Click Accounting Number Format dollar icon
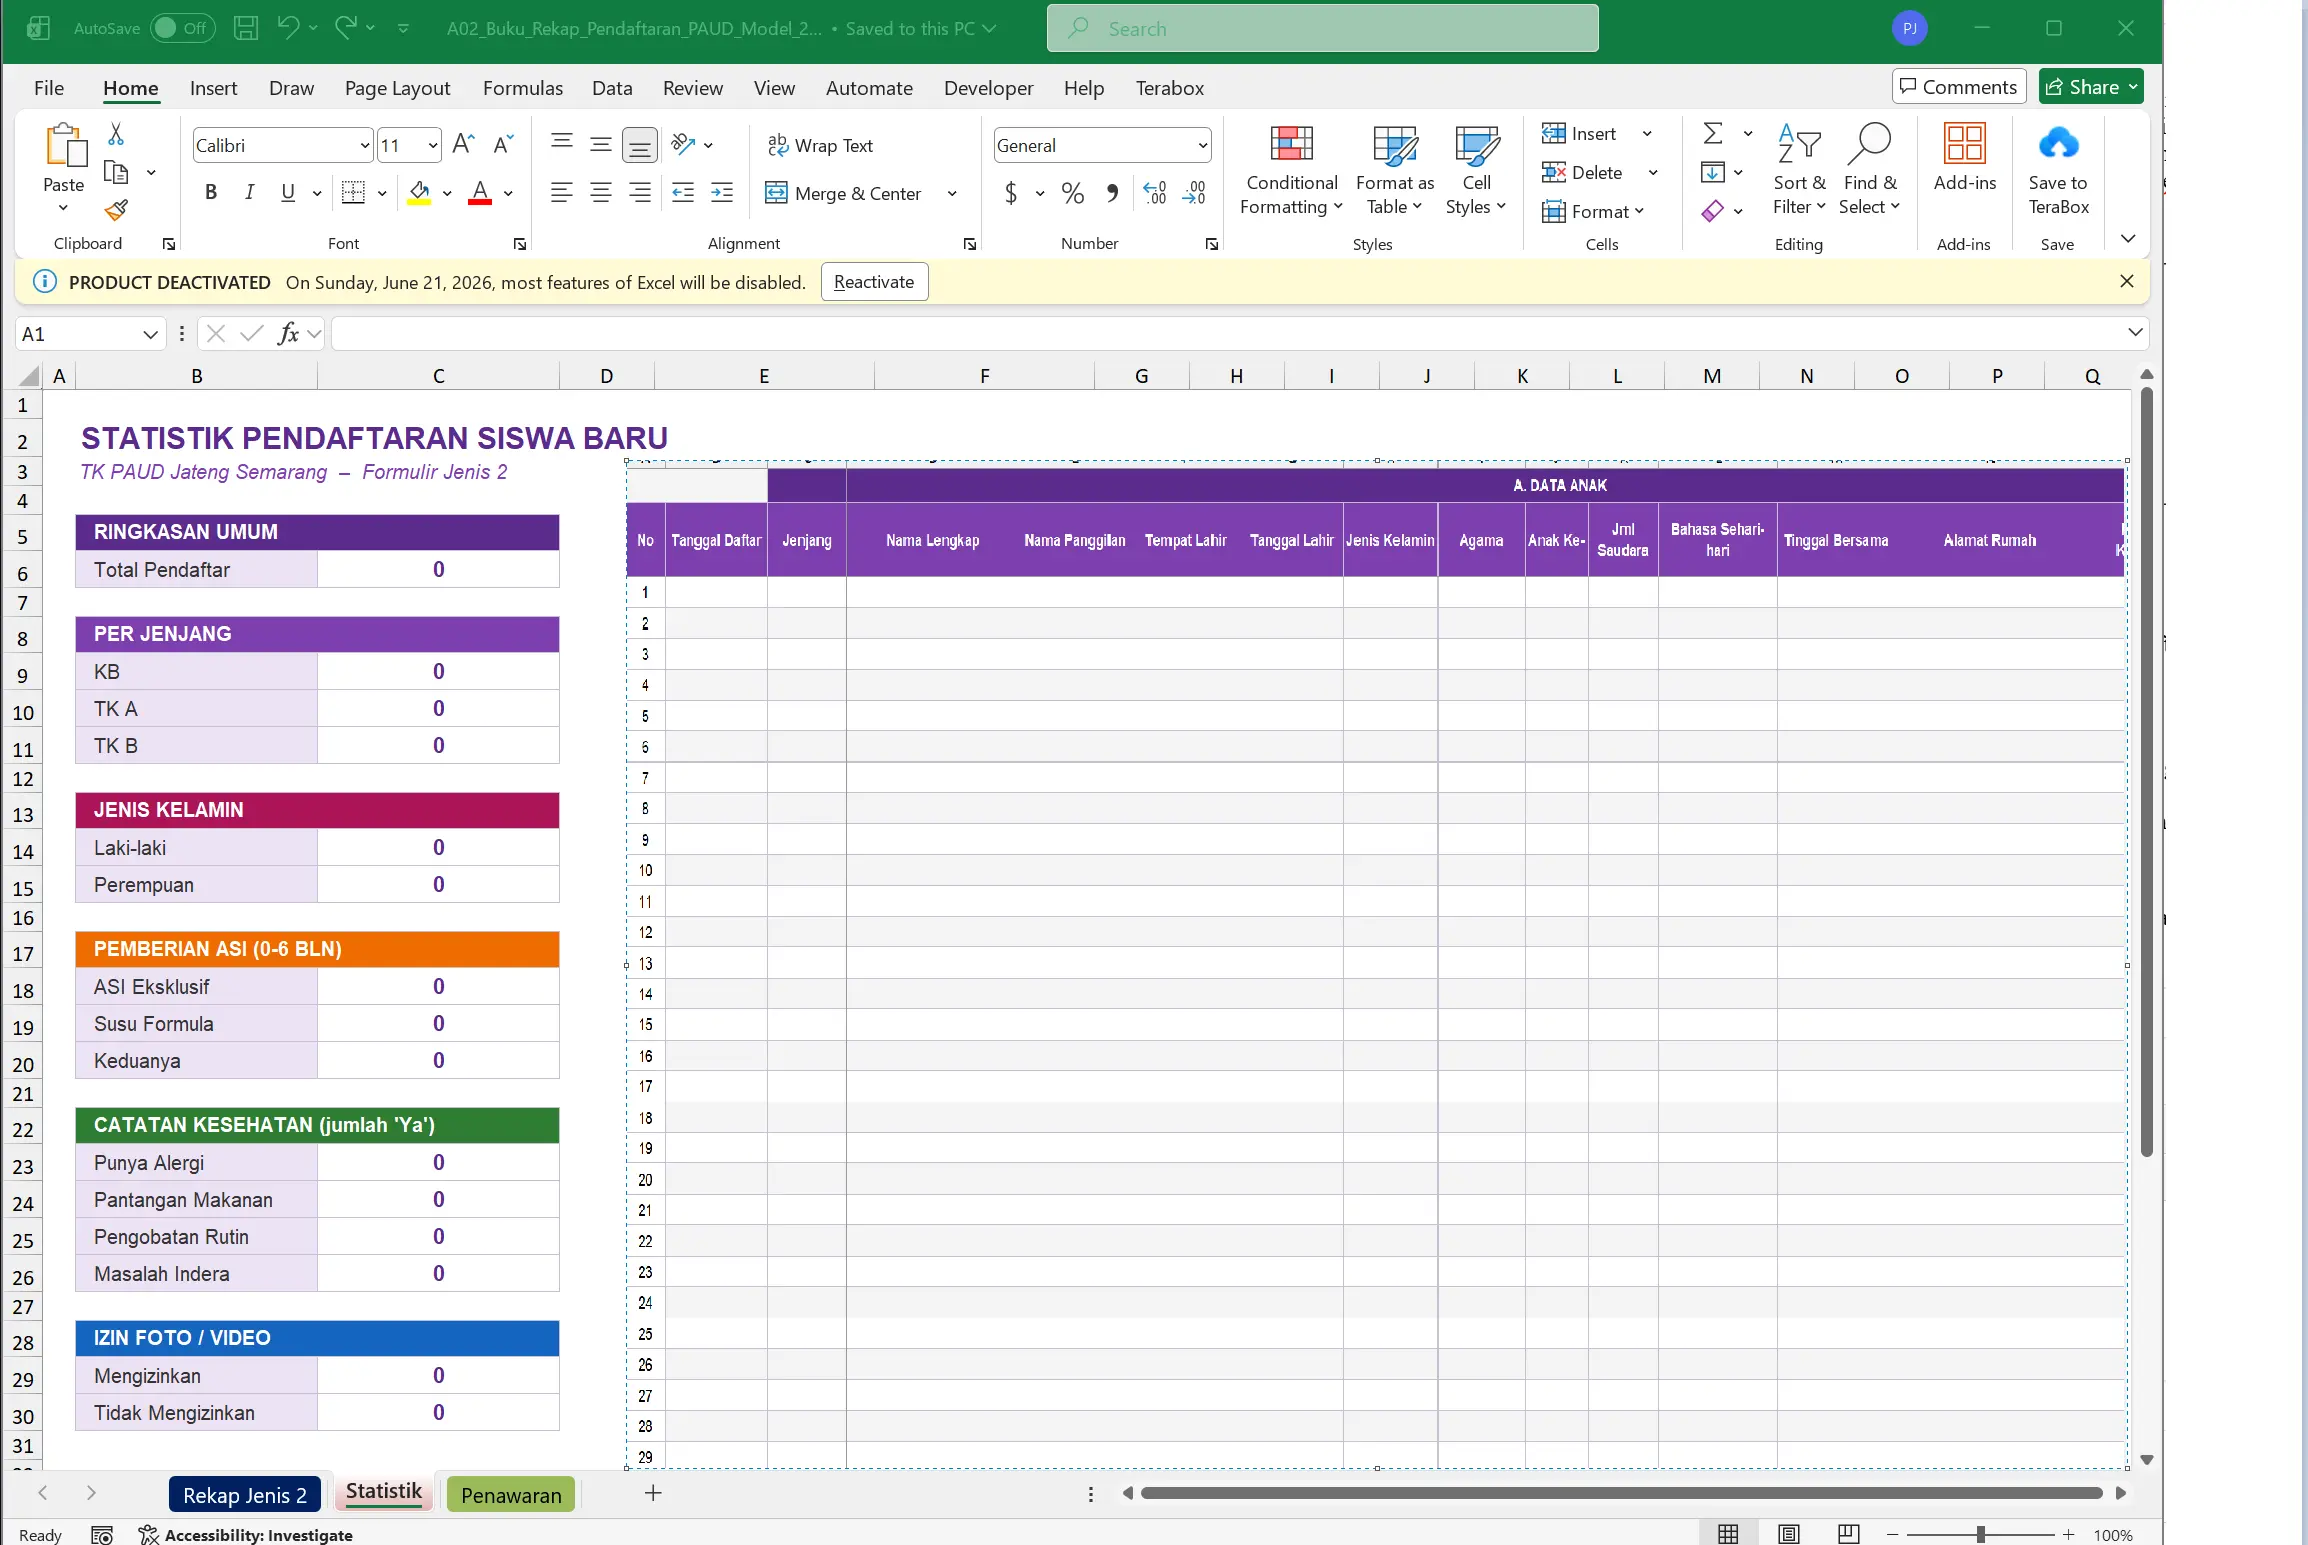 click(1011, 193)
